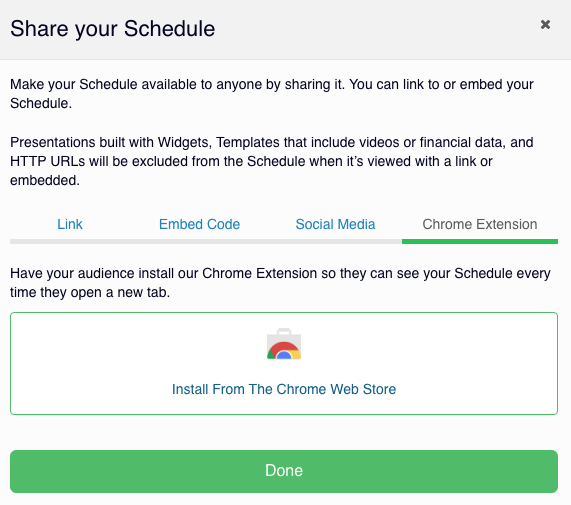
Task: Click the Chrome Web Store bag icon
Action: tap(284, 344)
